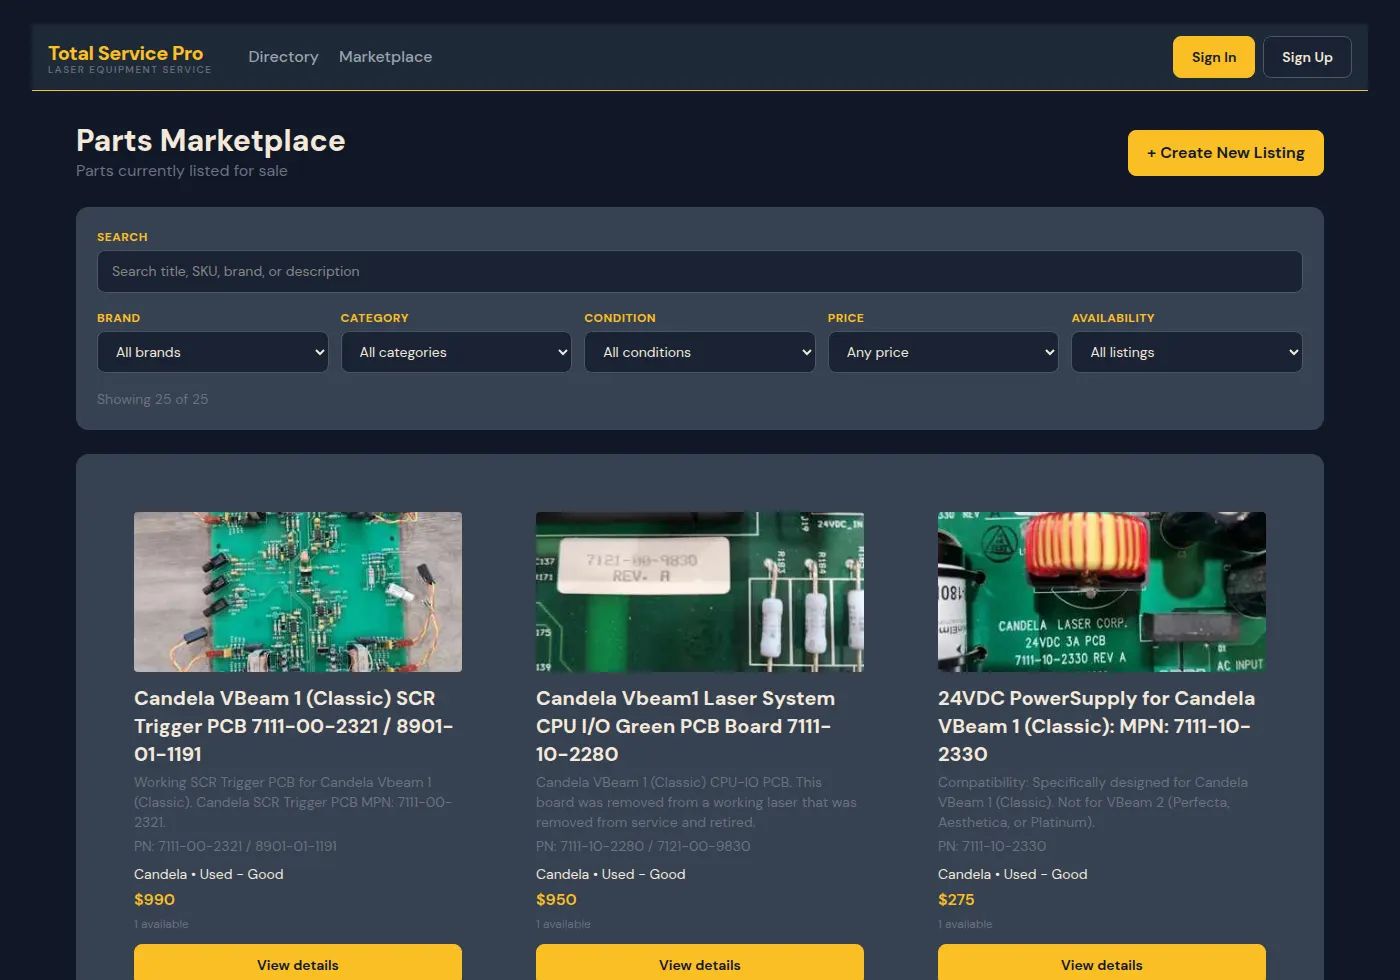
Task: Click the Total Service Pro logo
Action: [x=129, y=58]
